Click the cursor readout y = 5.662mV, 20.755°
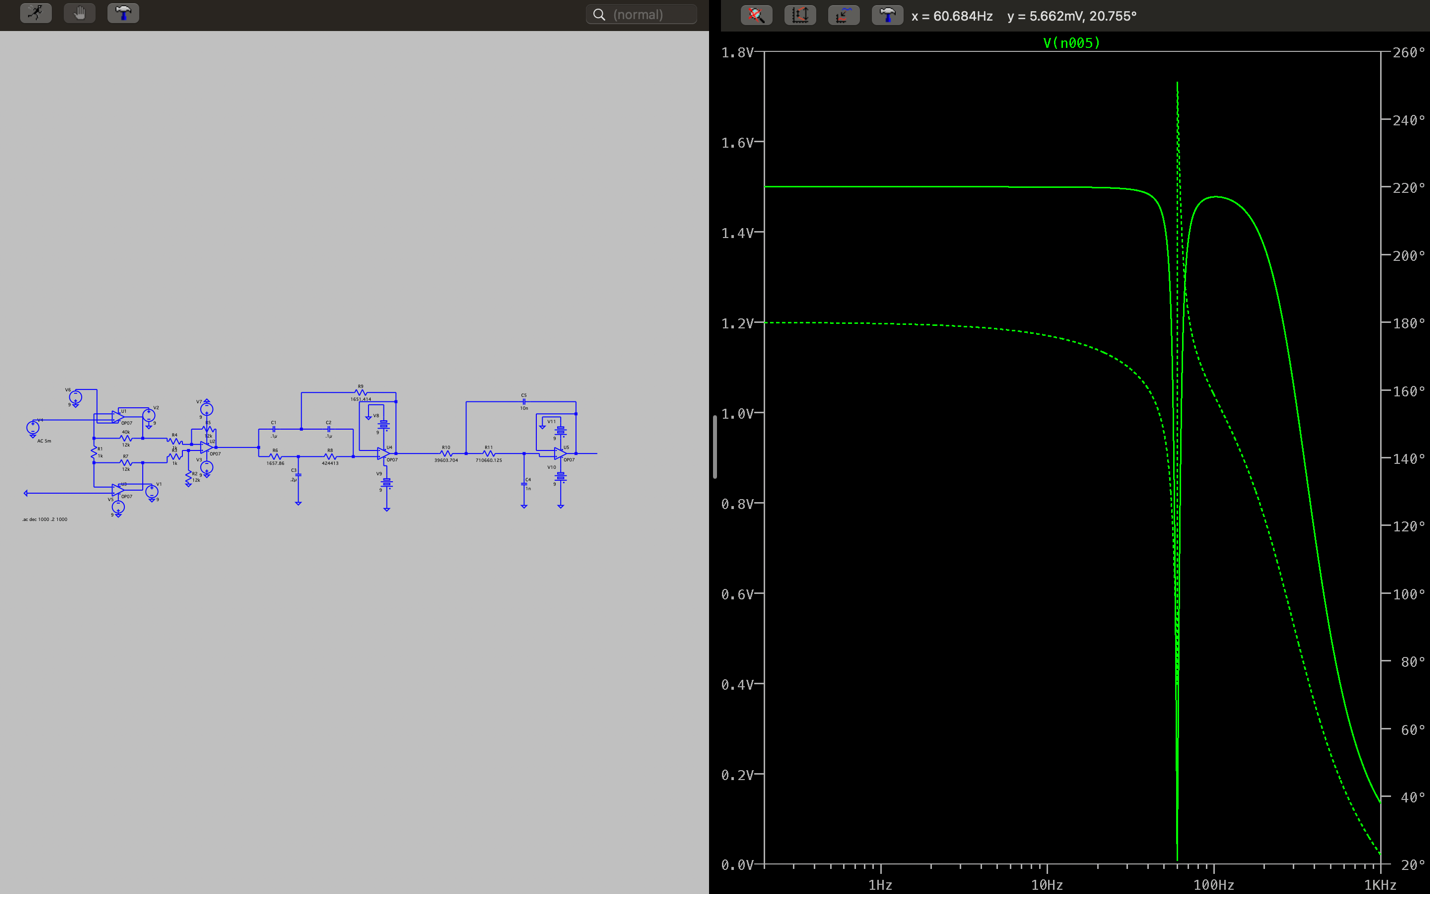1430x898 pixels. [1072, 16]
